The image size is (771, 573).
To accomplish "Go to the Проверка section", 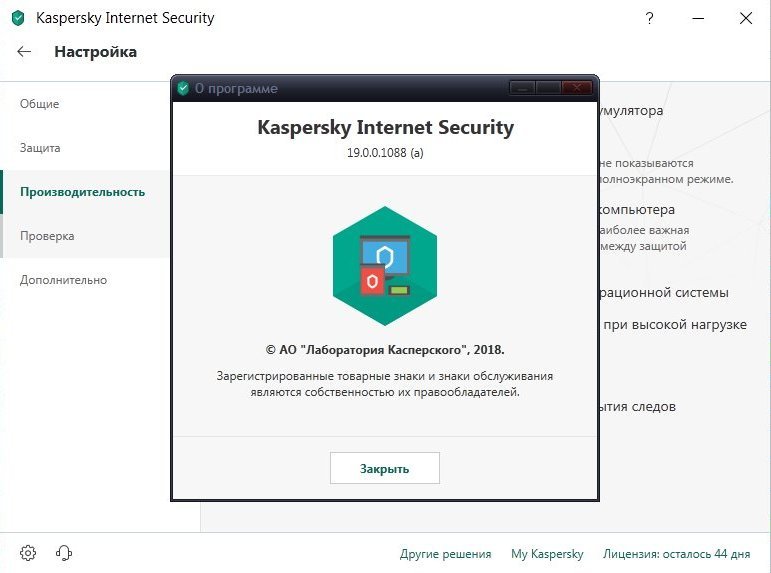I will [47, 236].
